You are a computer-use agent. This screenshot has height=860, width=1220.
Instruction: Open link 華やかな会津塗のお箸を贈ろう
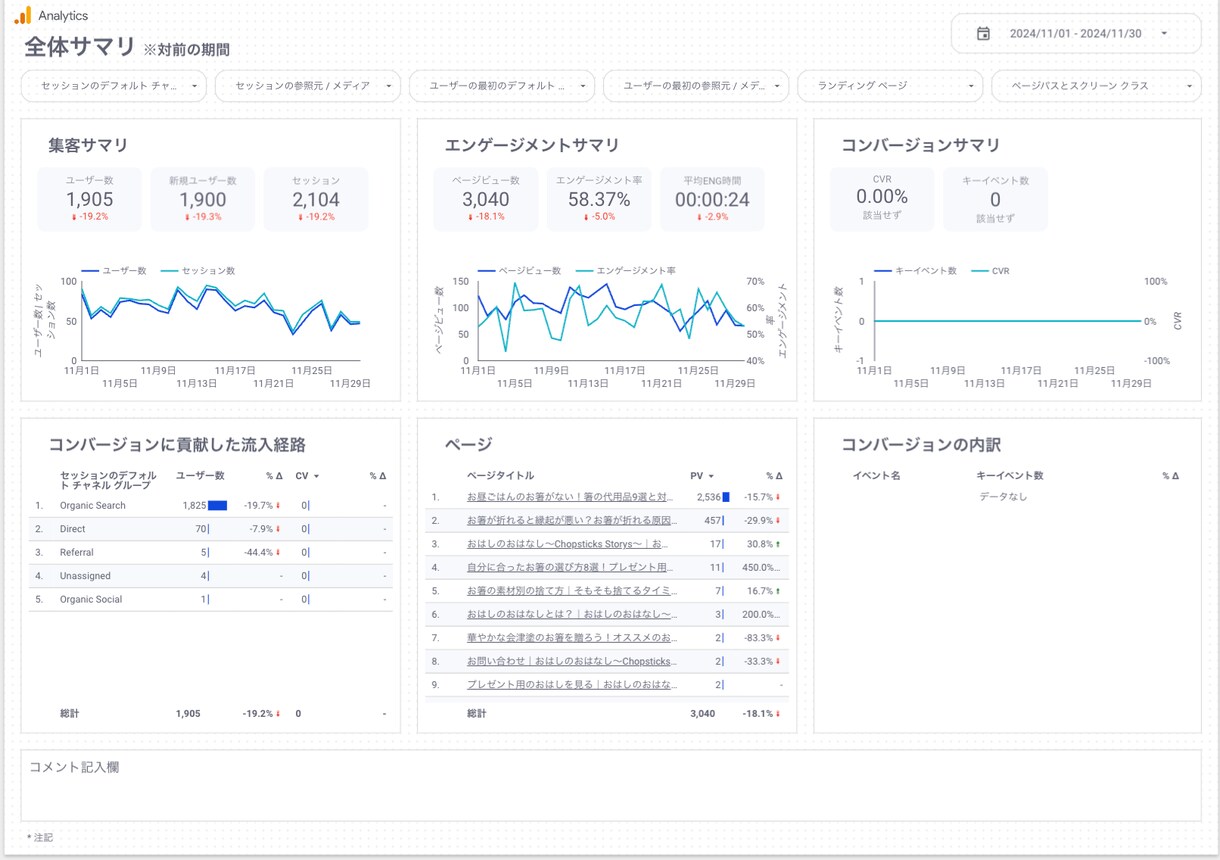[572, 638]
